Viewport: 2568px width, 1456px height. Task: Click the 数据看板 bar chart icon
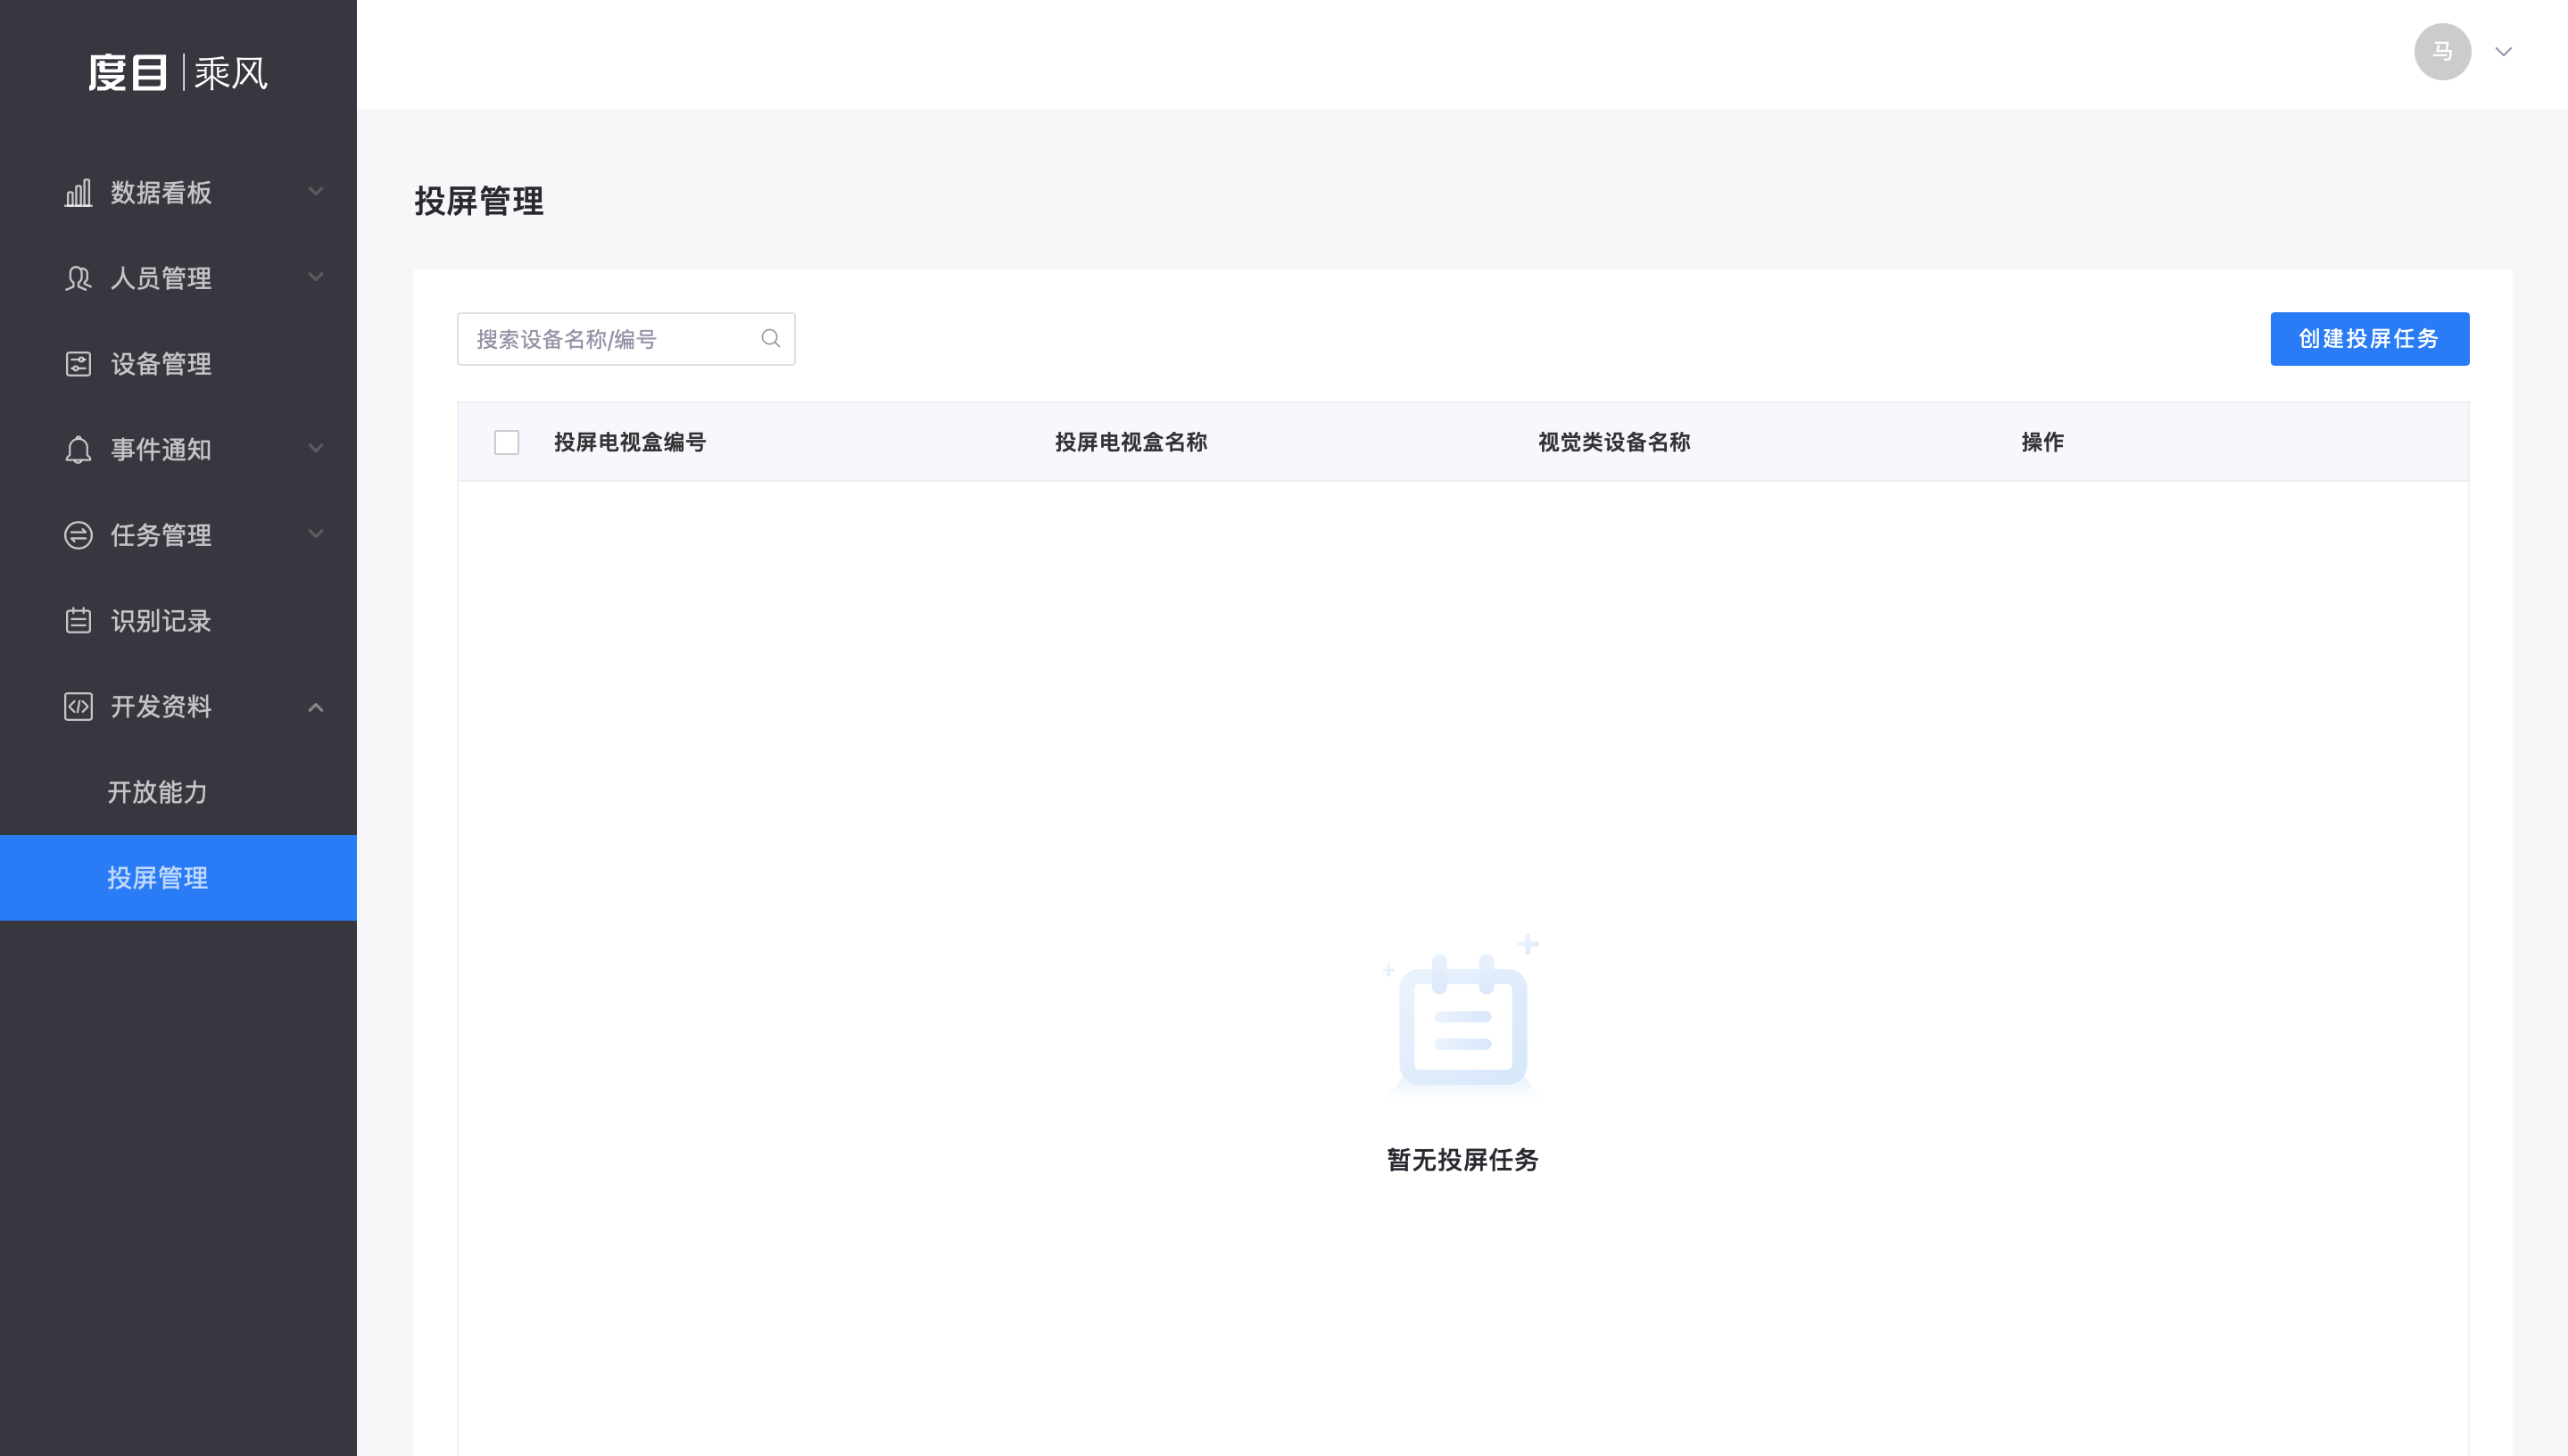tap(78, 192)
